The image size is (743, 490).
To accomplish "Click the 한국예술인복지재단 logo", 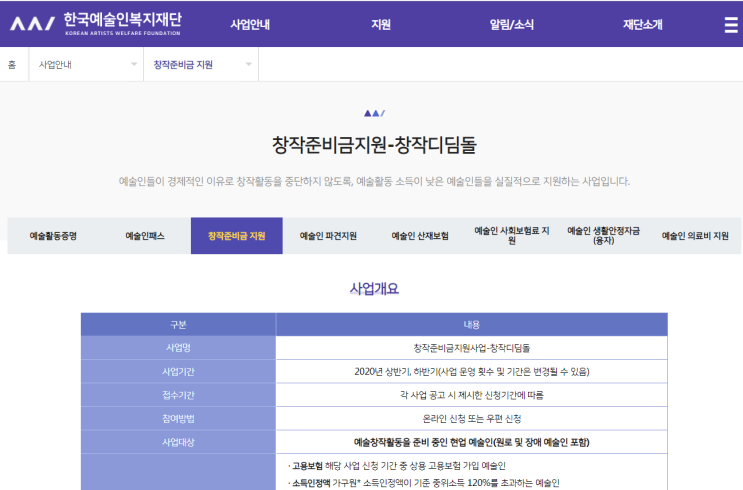I will (x=95, y=24).
